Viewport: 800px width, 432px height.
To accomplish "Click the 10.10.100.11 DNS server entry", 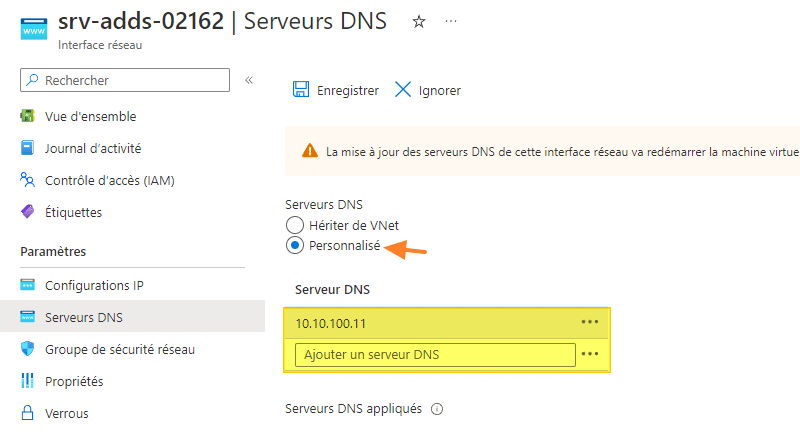I will tap(331, 323).
